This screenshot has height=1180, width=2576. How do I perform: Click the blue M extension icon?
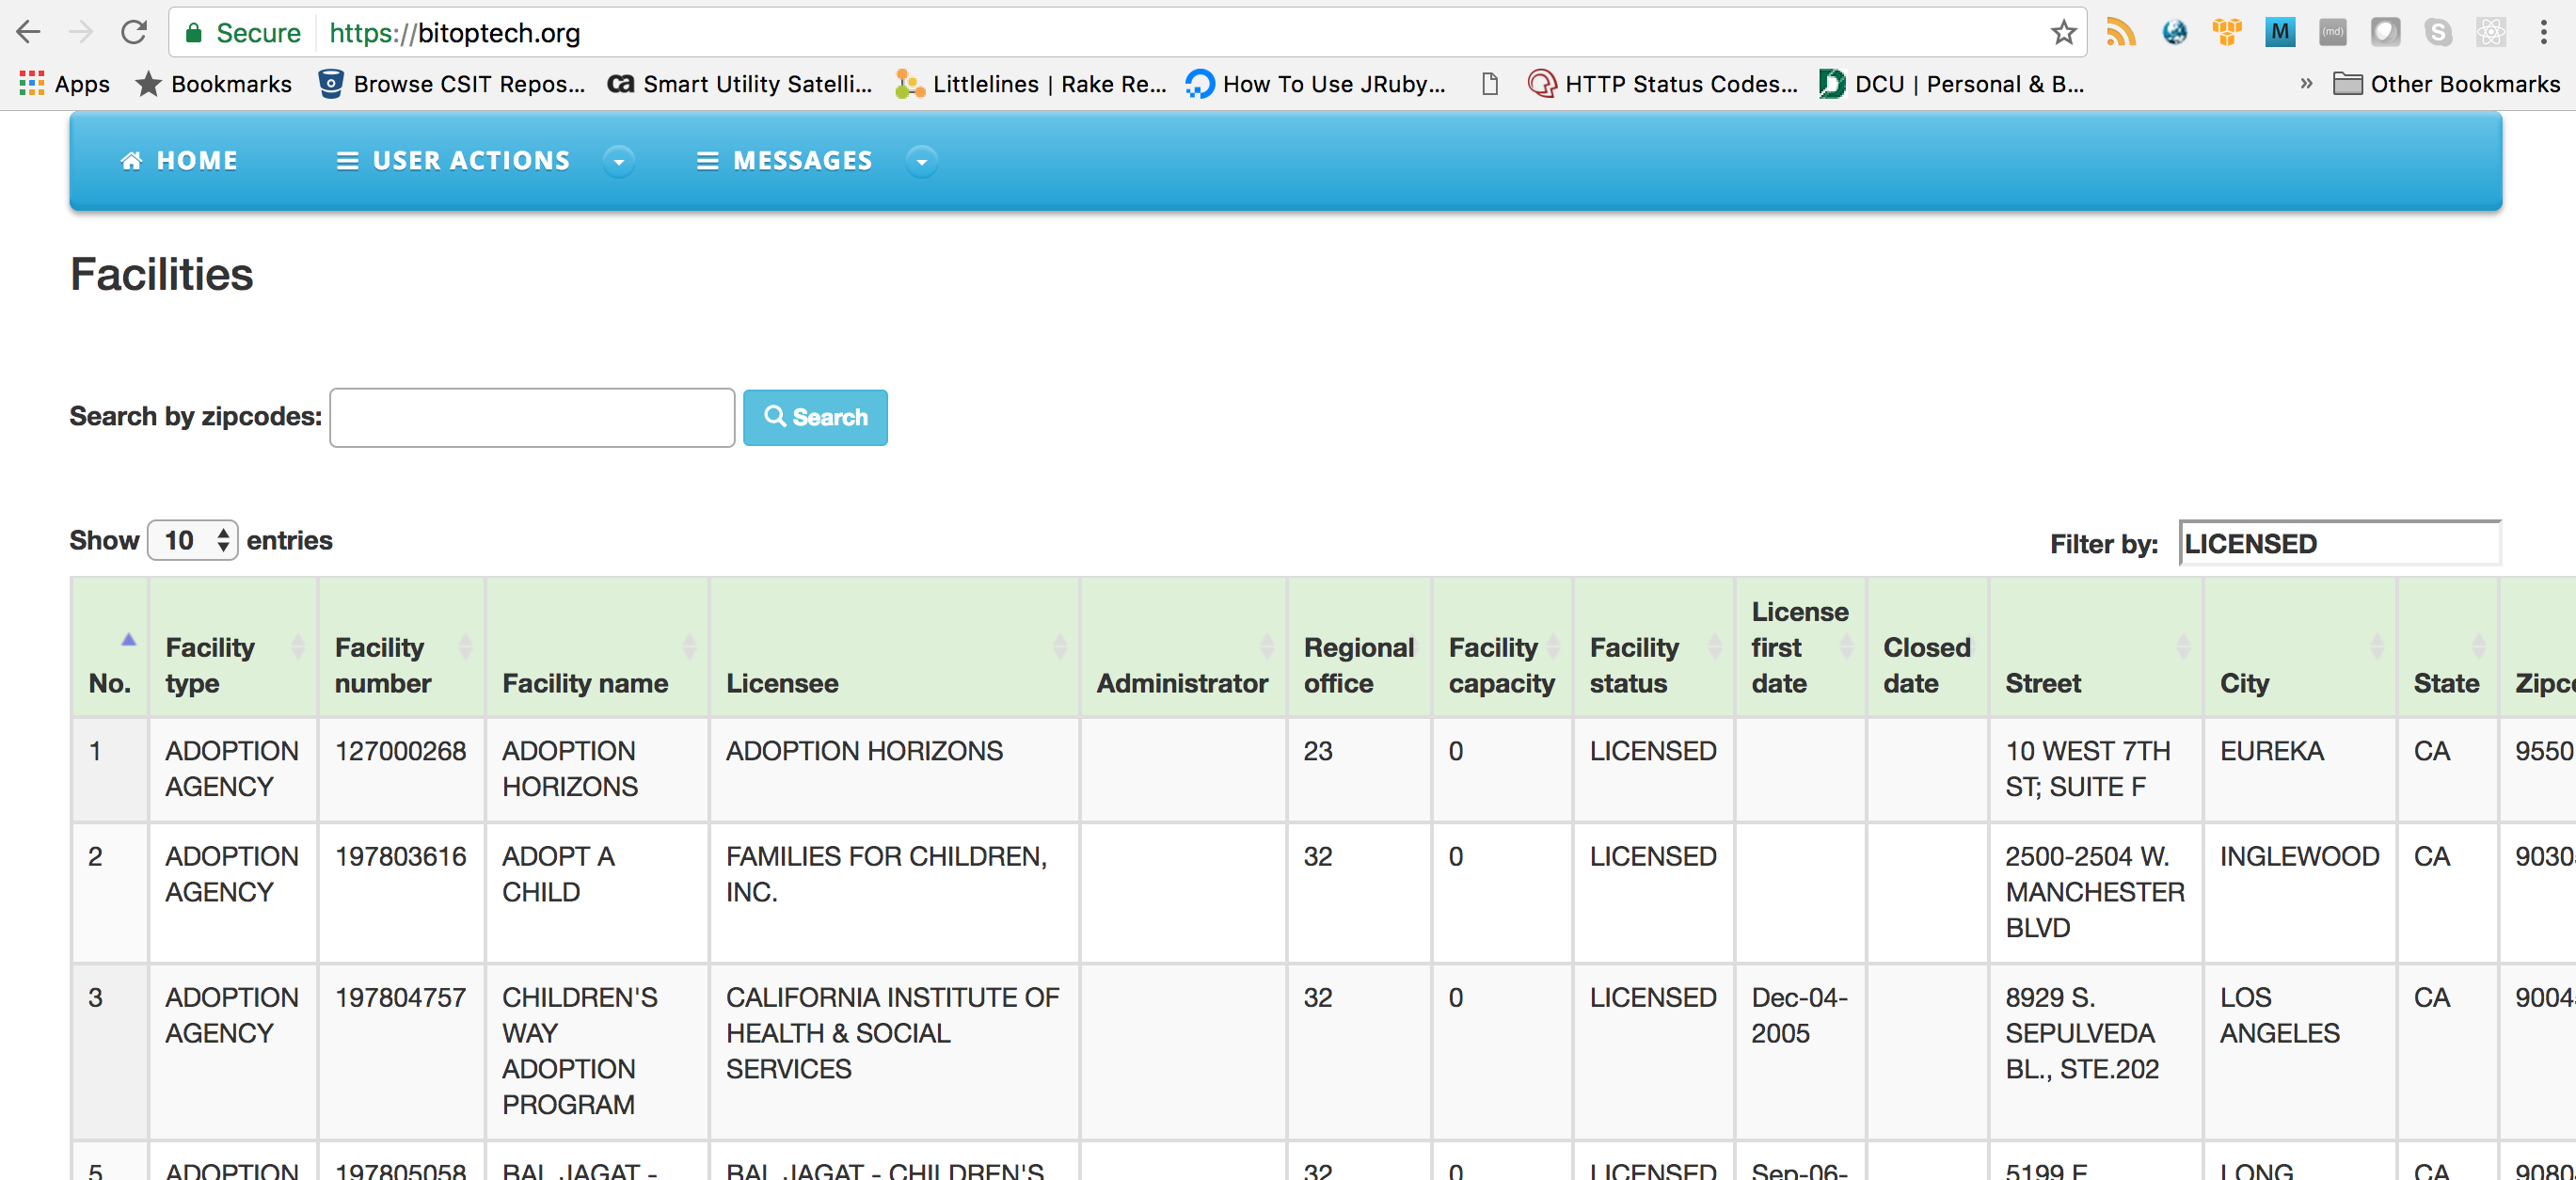point(2279,33)
